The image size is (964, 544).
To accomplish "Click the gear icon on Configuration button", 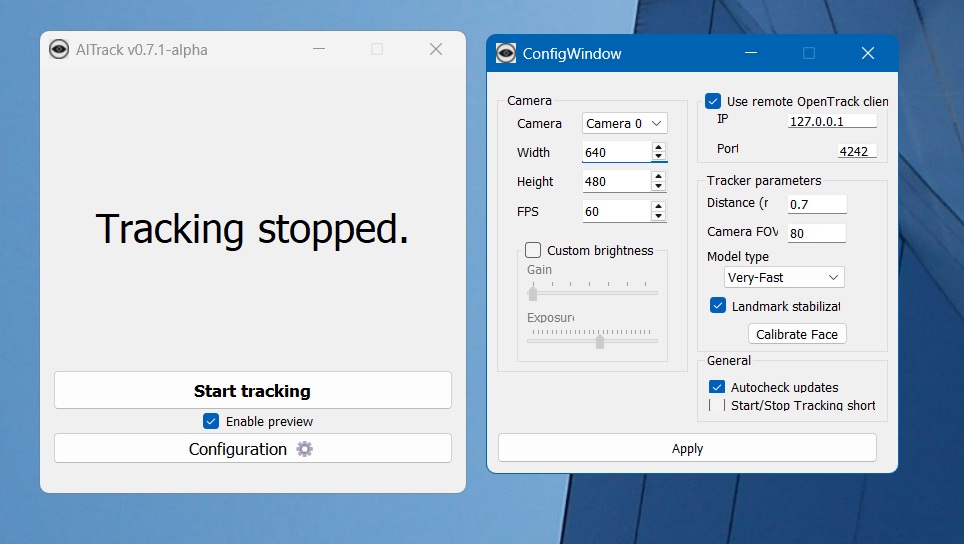I will pyautogui.click(x=304, y=449).
